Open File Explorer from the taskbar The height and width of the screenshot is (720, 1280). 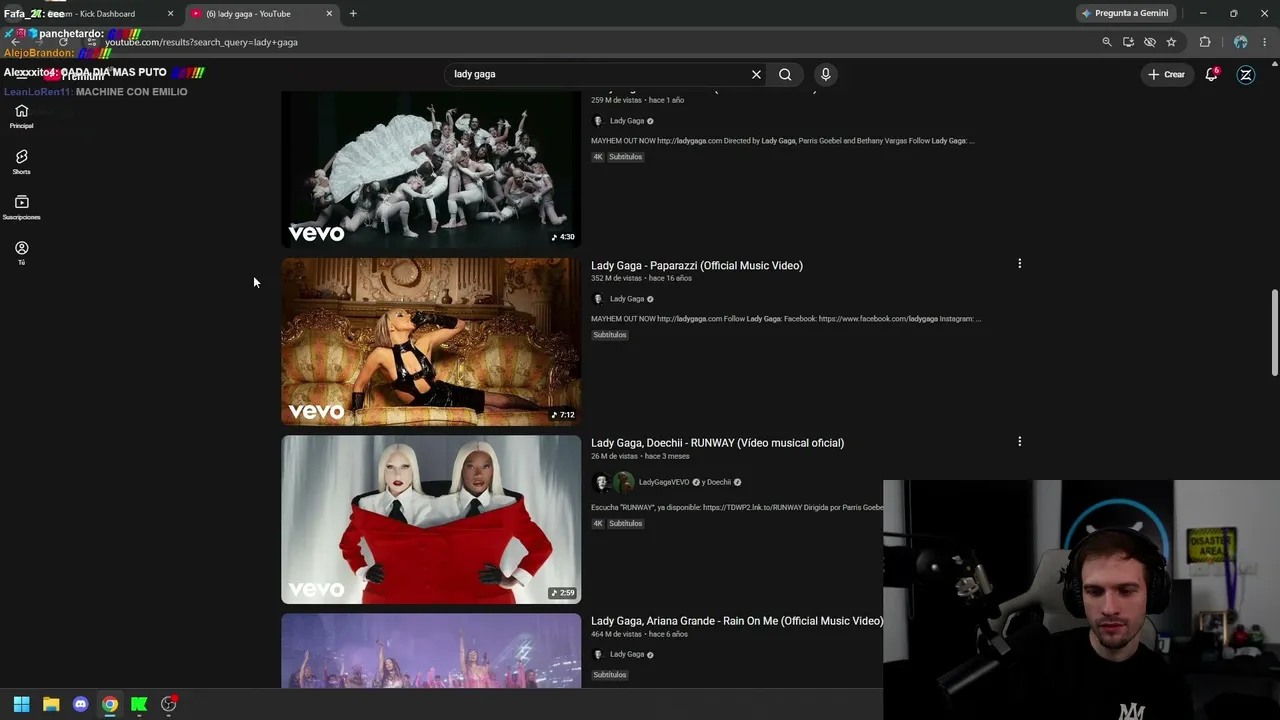[x=51, y=704]
